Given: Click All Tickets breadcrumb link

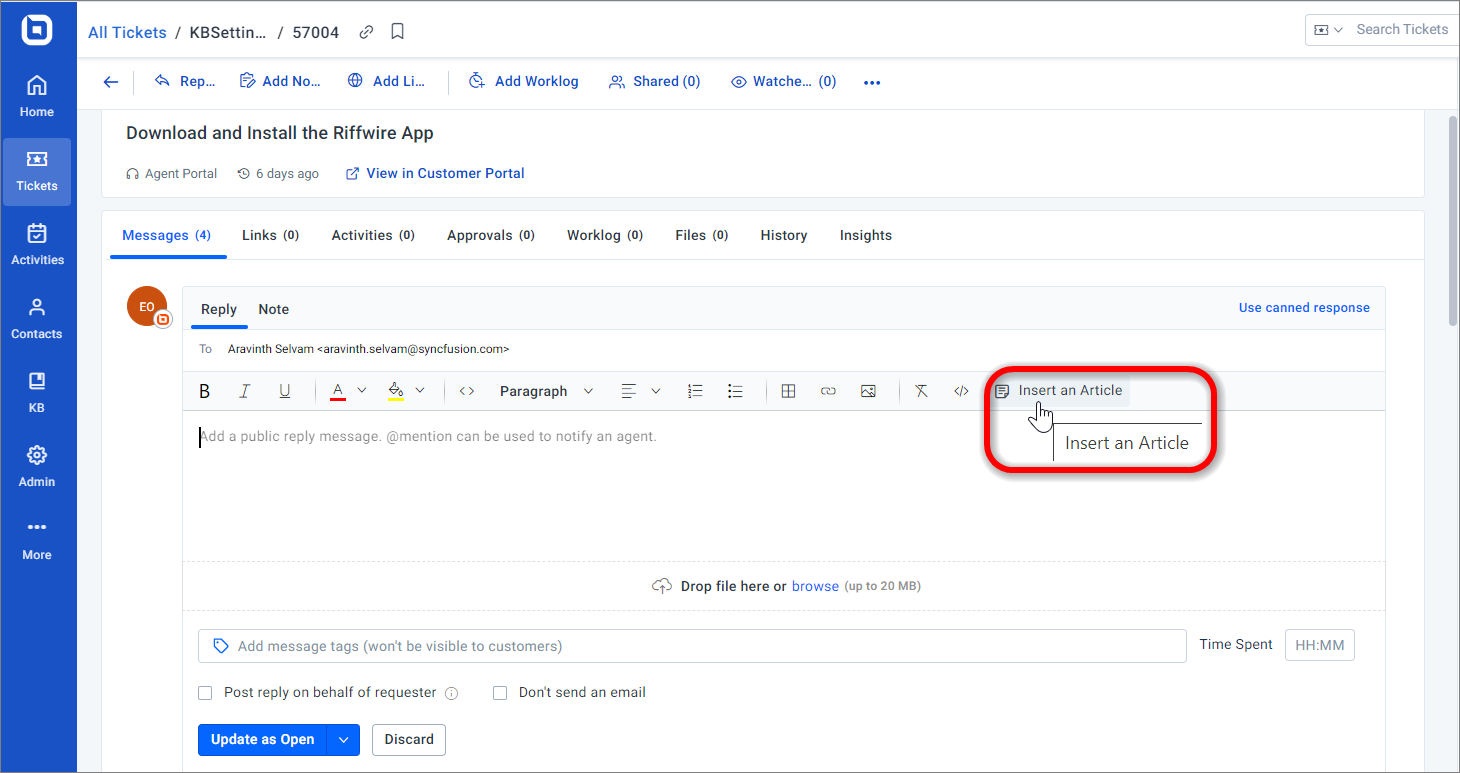Looking at the screenshot, I should (x=127, y=32).
